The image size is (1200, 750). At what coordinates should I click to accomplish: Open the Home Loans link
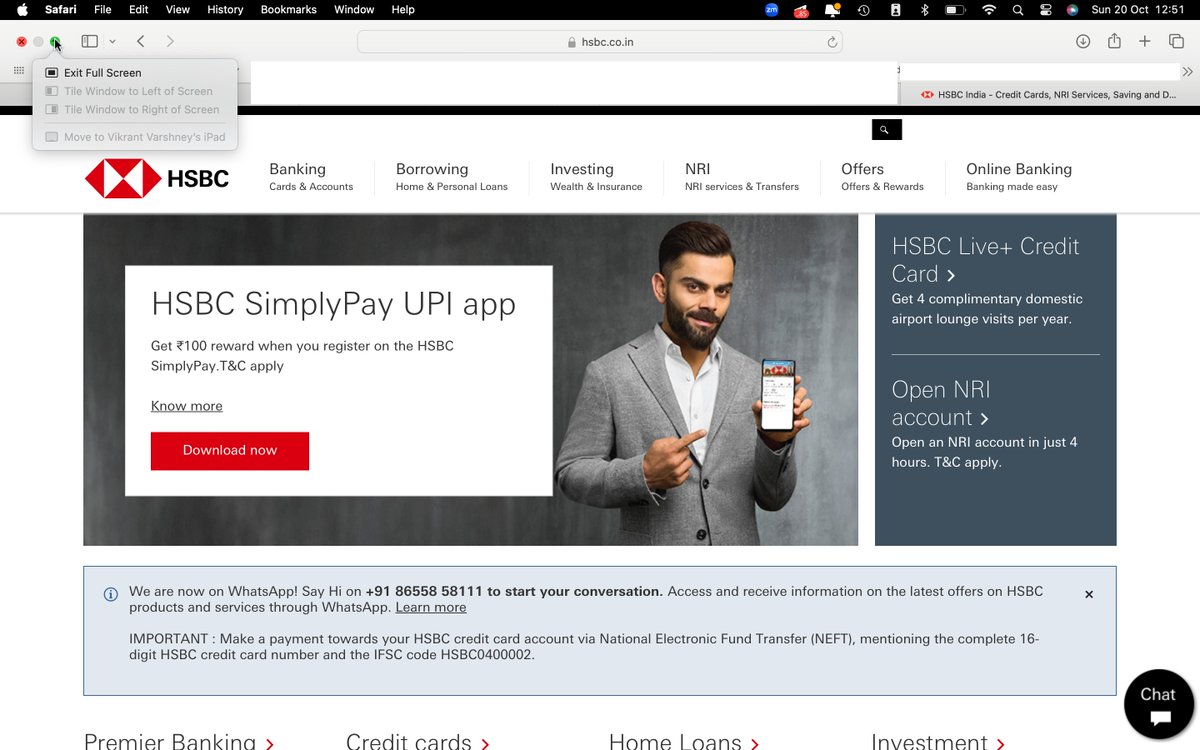[685, 741]
